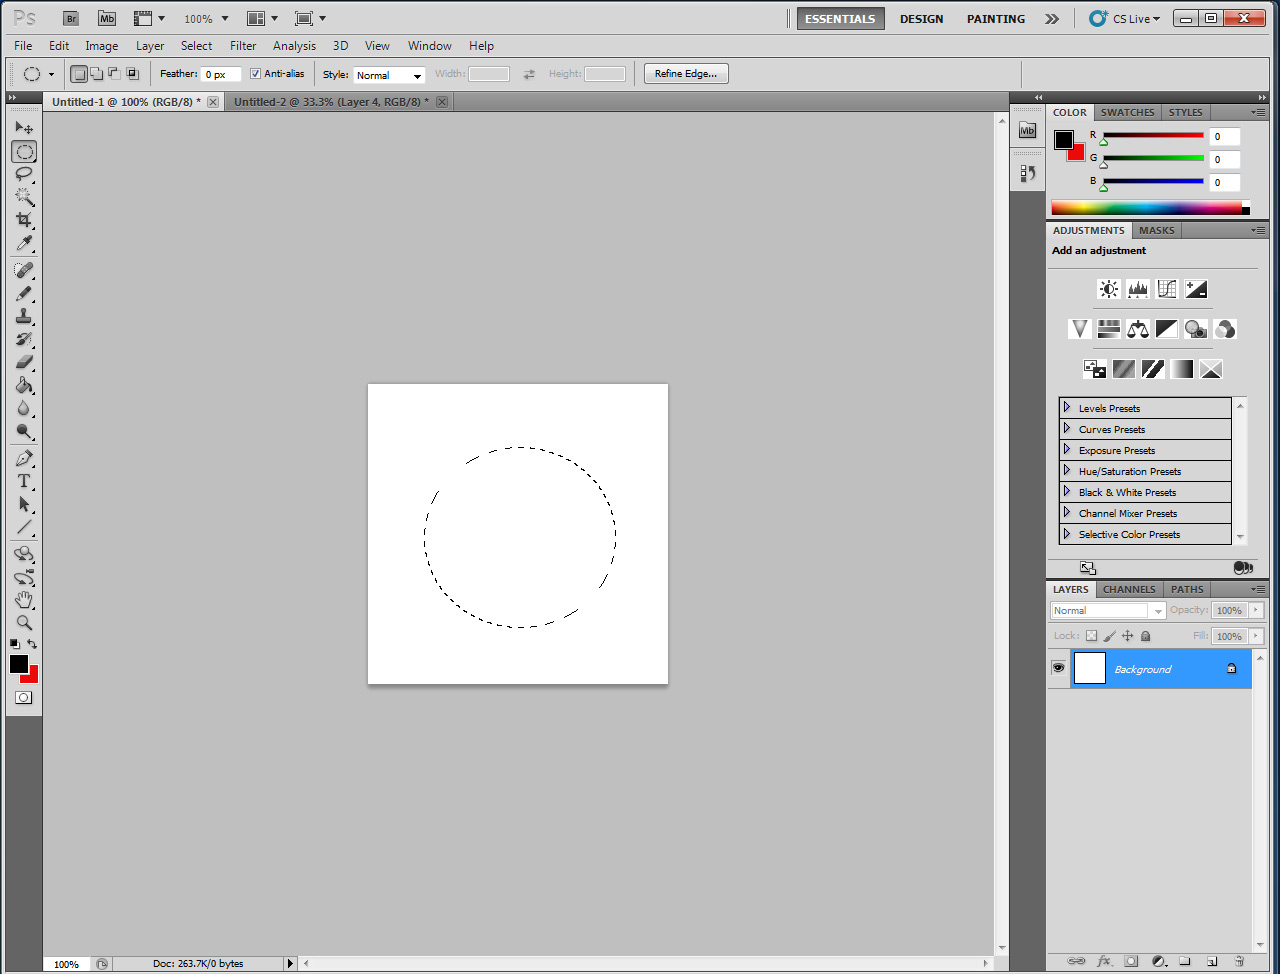Add a Vibrance adjustment
The height and width of the screenshot is (974, 1280).
(1080, 329)
